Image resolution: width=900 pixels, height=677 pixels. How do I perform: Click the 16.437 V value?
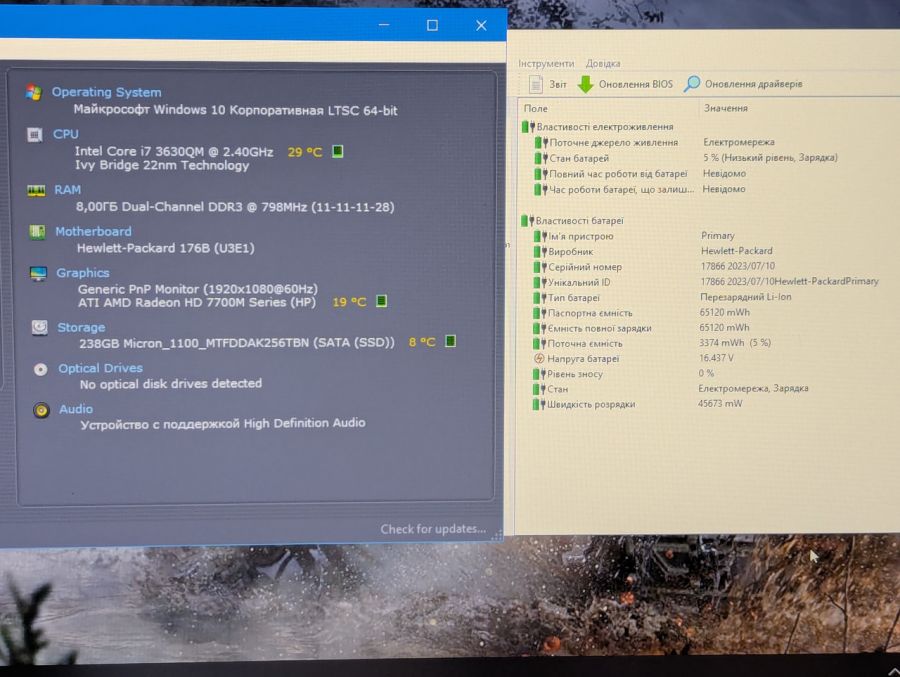716,358
